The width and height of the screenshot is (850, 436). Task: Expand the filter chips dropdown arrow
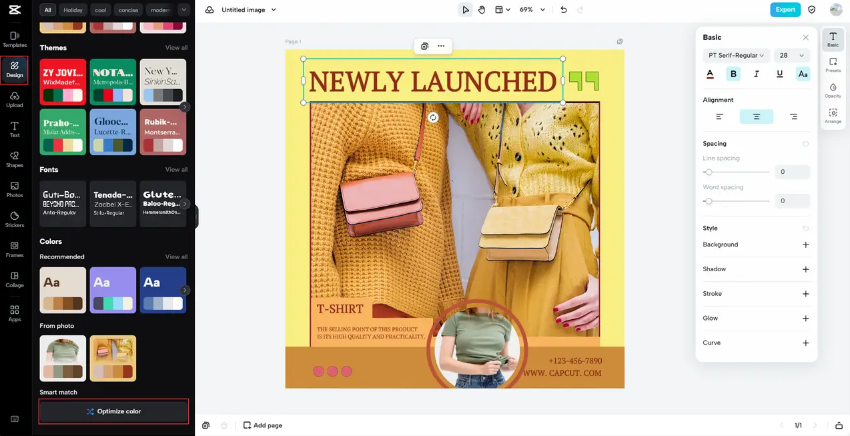[184, 10]
